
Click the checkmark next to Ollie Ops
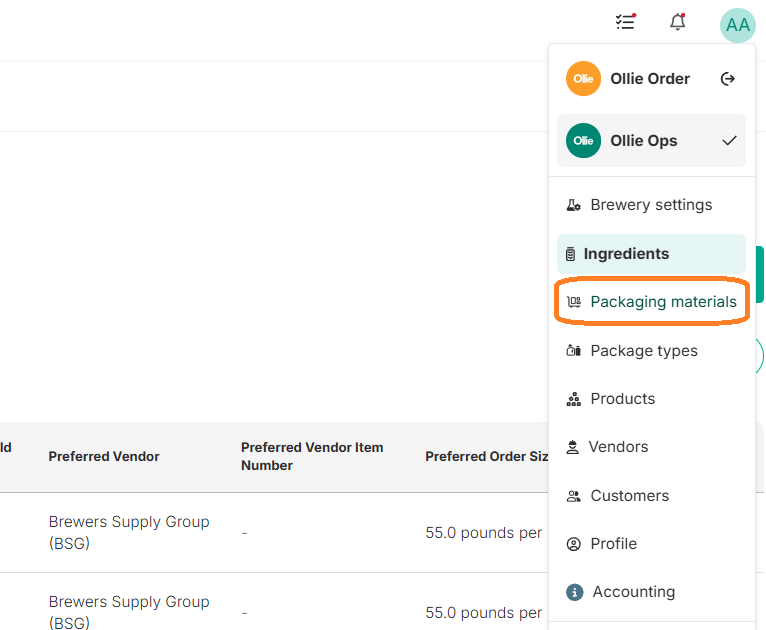(x=729, y=141)
